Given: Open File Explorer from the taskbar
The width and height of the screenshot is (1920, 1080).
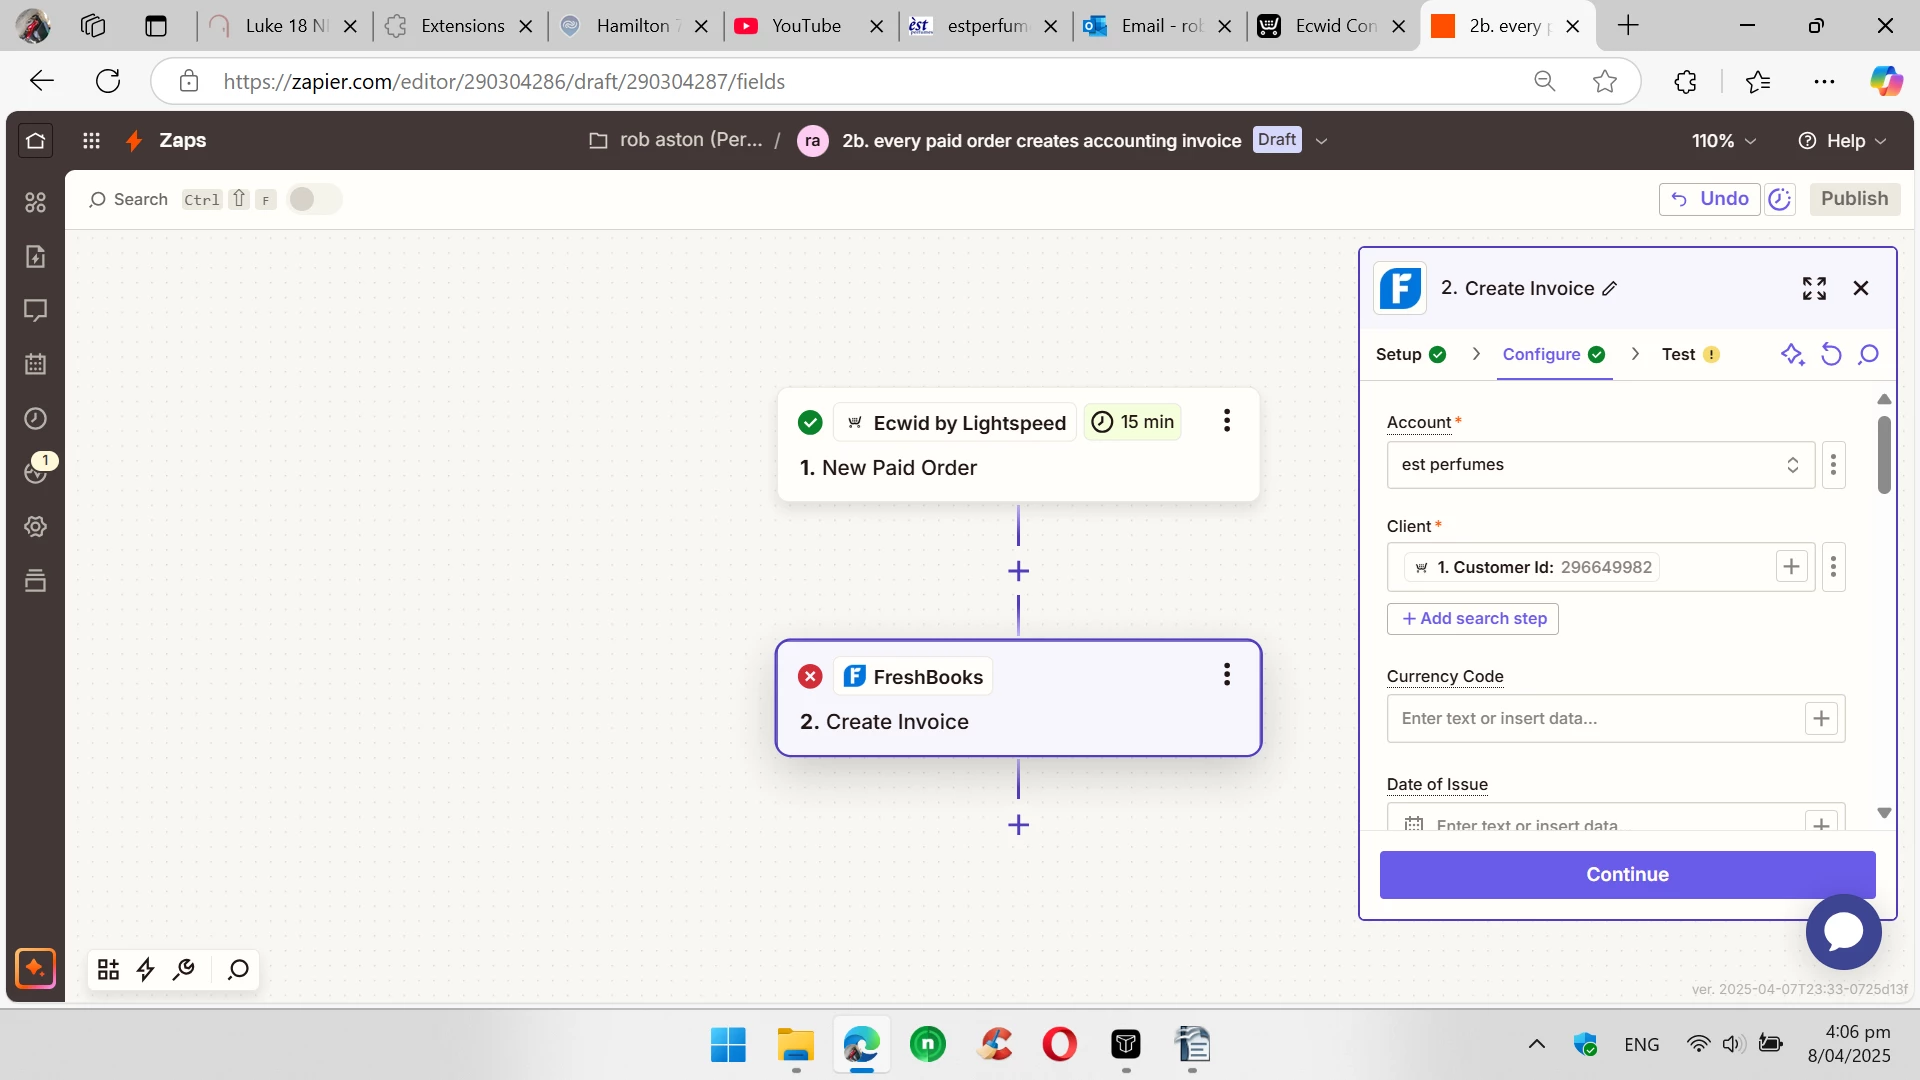Looking at the screenshot, I should pos(795,1045).
